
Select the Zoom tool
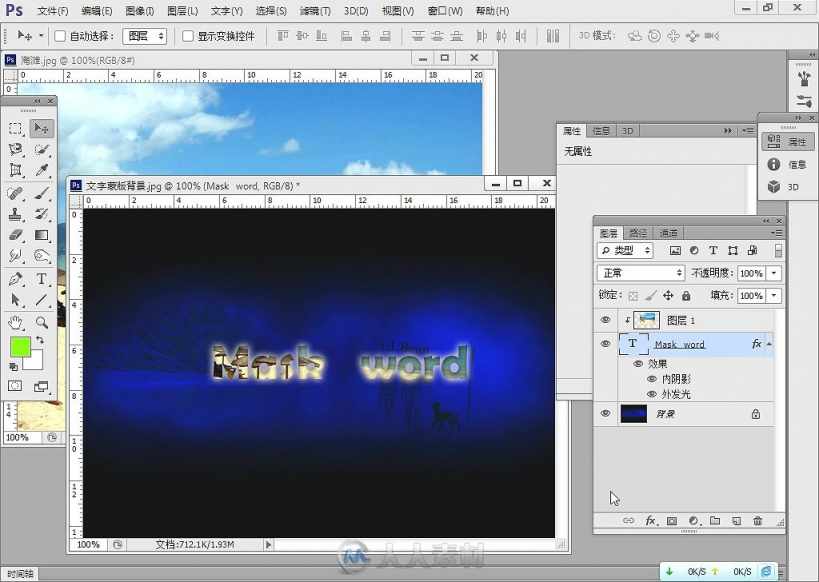click(x=41, y=322)
